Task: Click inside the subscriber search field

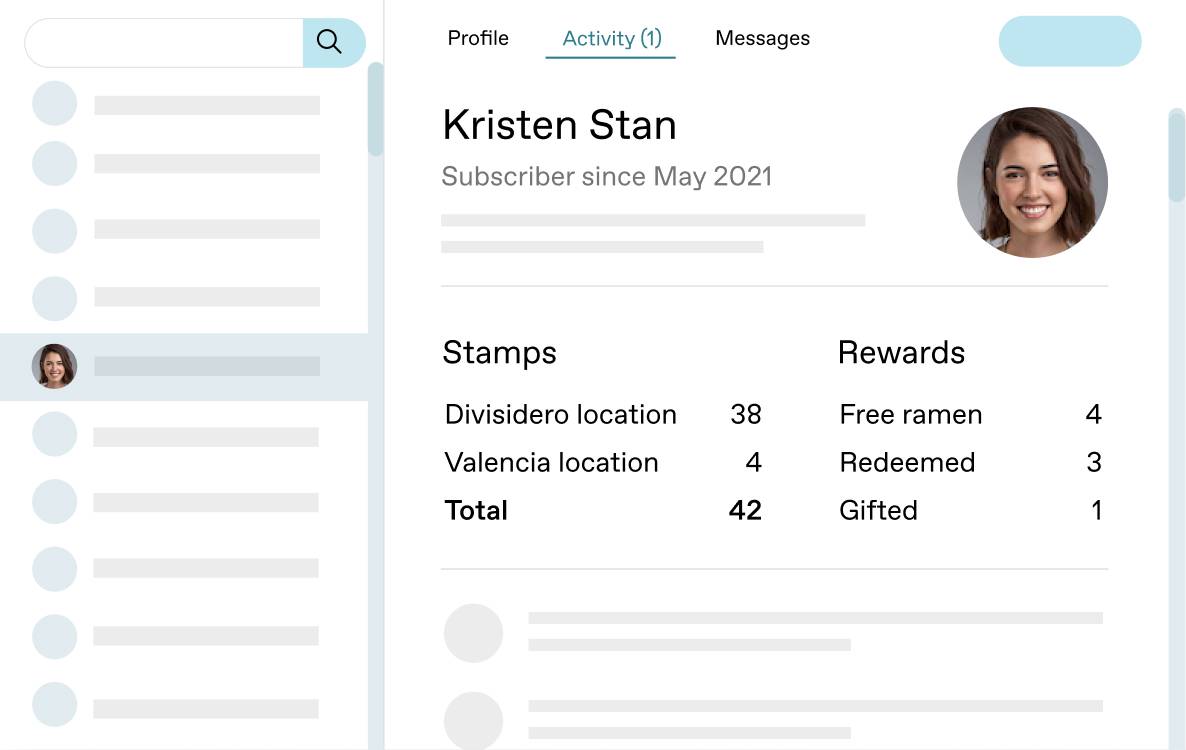Action: [x=164, y=42]
